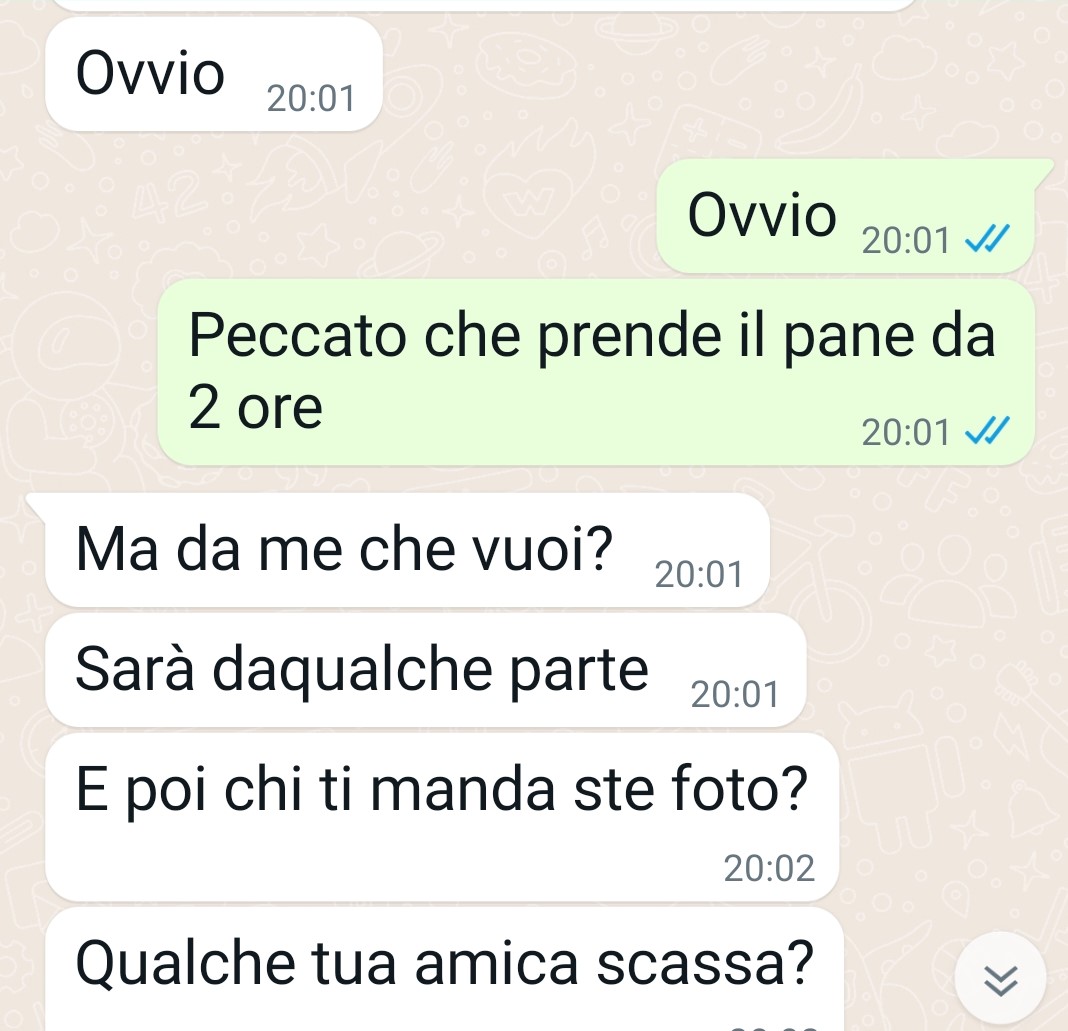Click the 20:01 timestamp of received "Ovvio"
Viewport: 1068px width, 1031px height.
coord(311,98)
